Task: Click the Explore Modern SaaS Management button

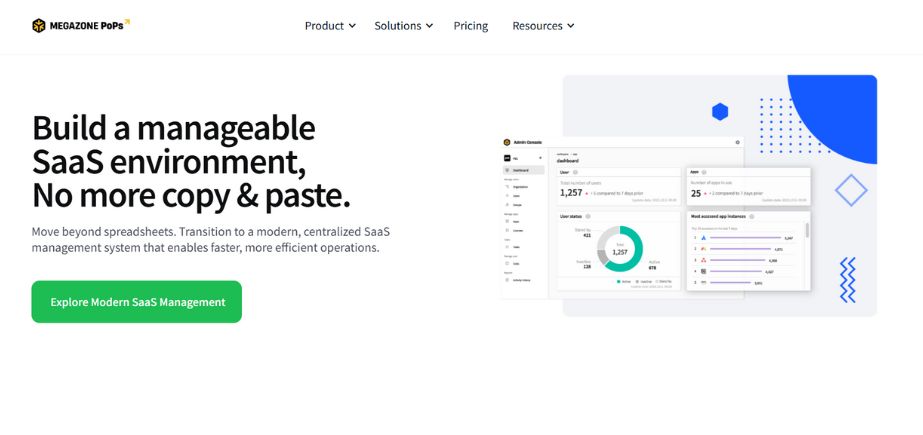Action: [x=137, y=301]
